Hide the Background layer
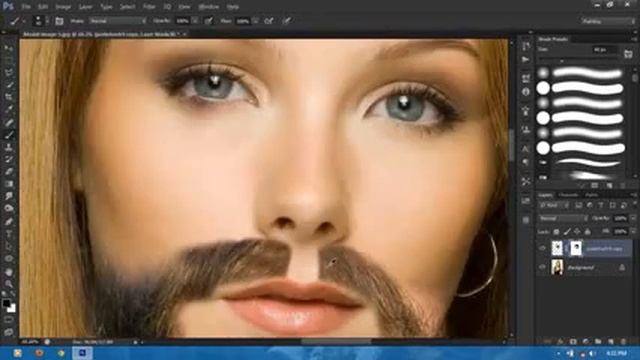 pos(542,267)
